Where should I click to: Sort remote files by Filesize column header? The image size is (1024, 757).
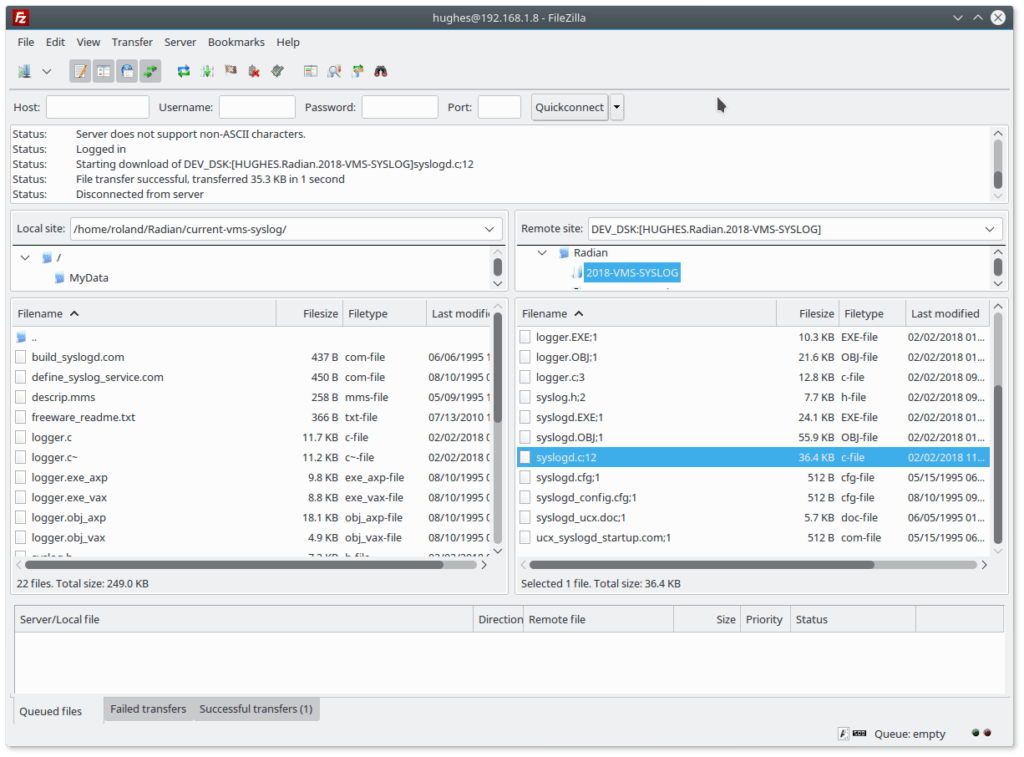806,313
